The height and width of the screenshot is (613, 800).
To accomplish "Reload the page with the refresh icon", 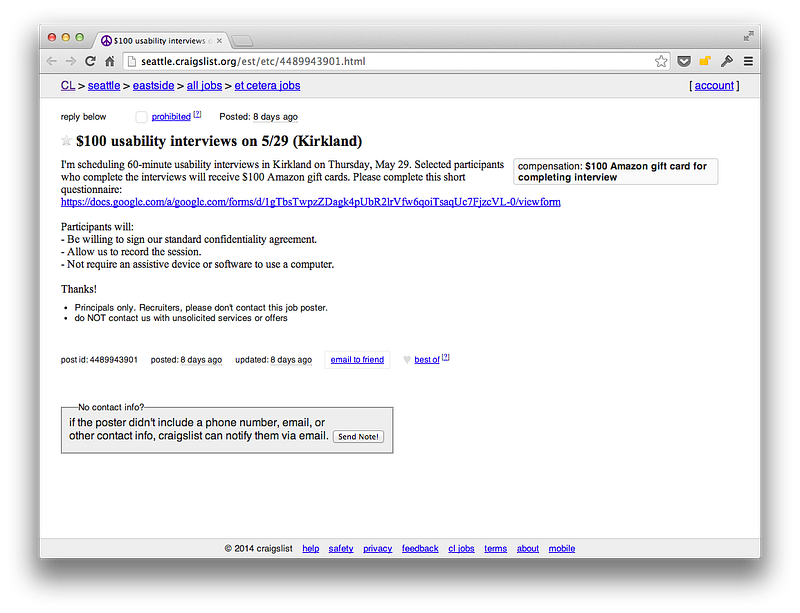I will pos(90,61).
